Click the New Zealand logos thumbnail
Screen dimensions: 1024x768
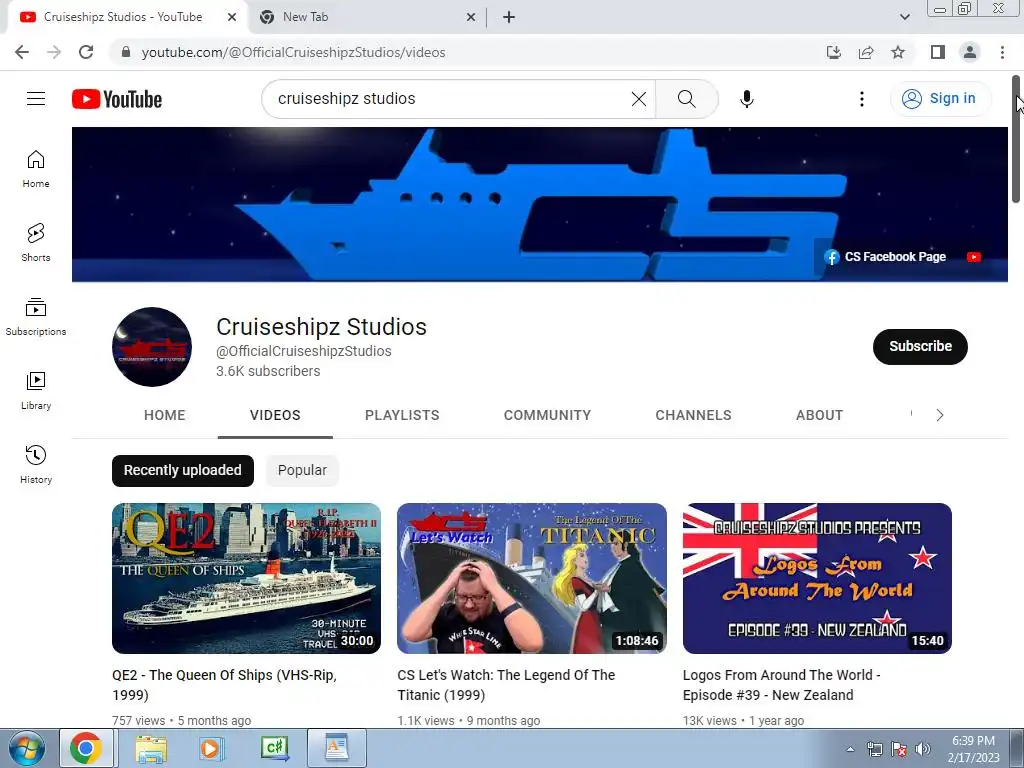tap(817, 578)
